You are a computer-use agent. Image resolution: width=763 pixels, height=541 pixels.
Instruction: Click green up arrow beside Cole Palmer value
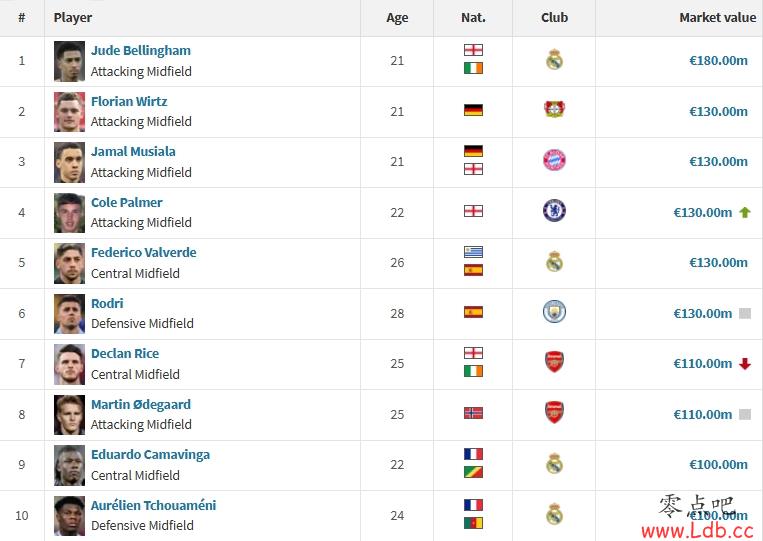pos(745,213)
